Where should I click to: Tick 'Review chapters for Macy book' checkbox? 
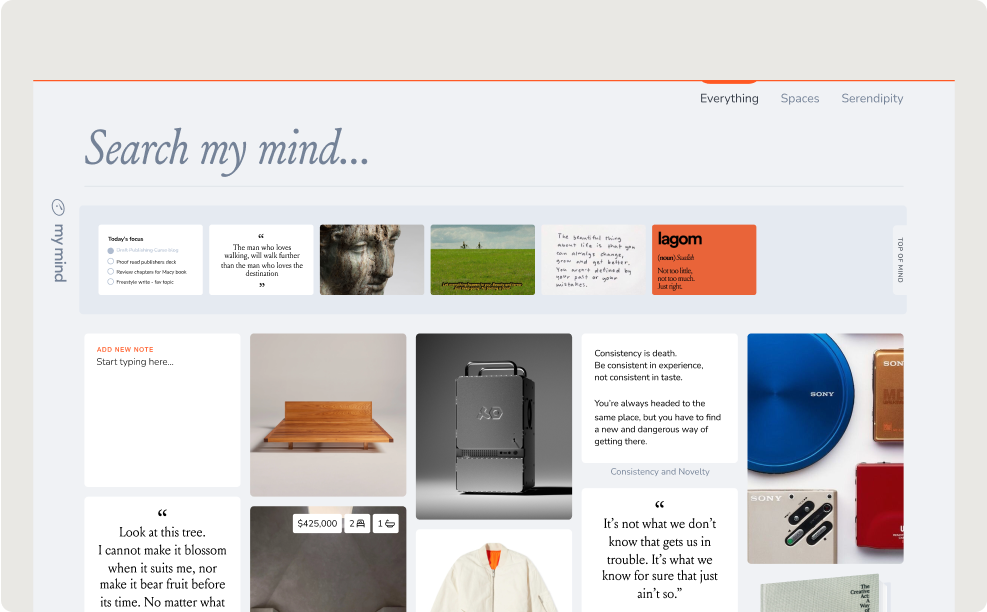(111, 271)
